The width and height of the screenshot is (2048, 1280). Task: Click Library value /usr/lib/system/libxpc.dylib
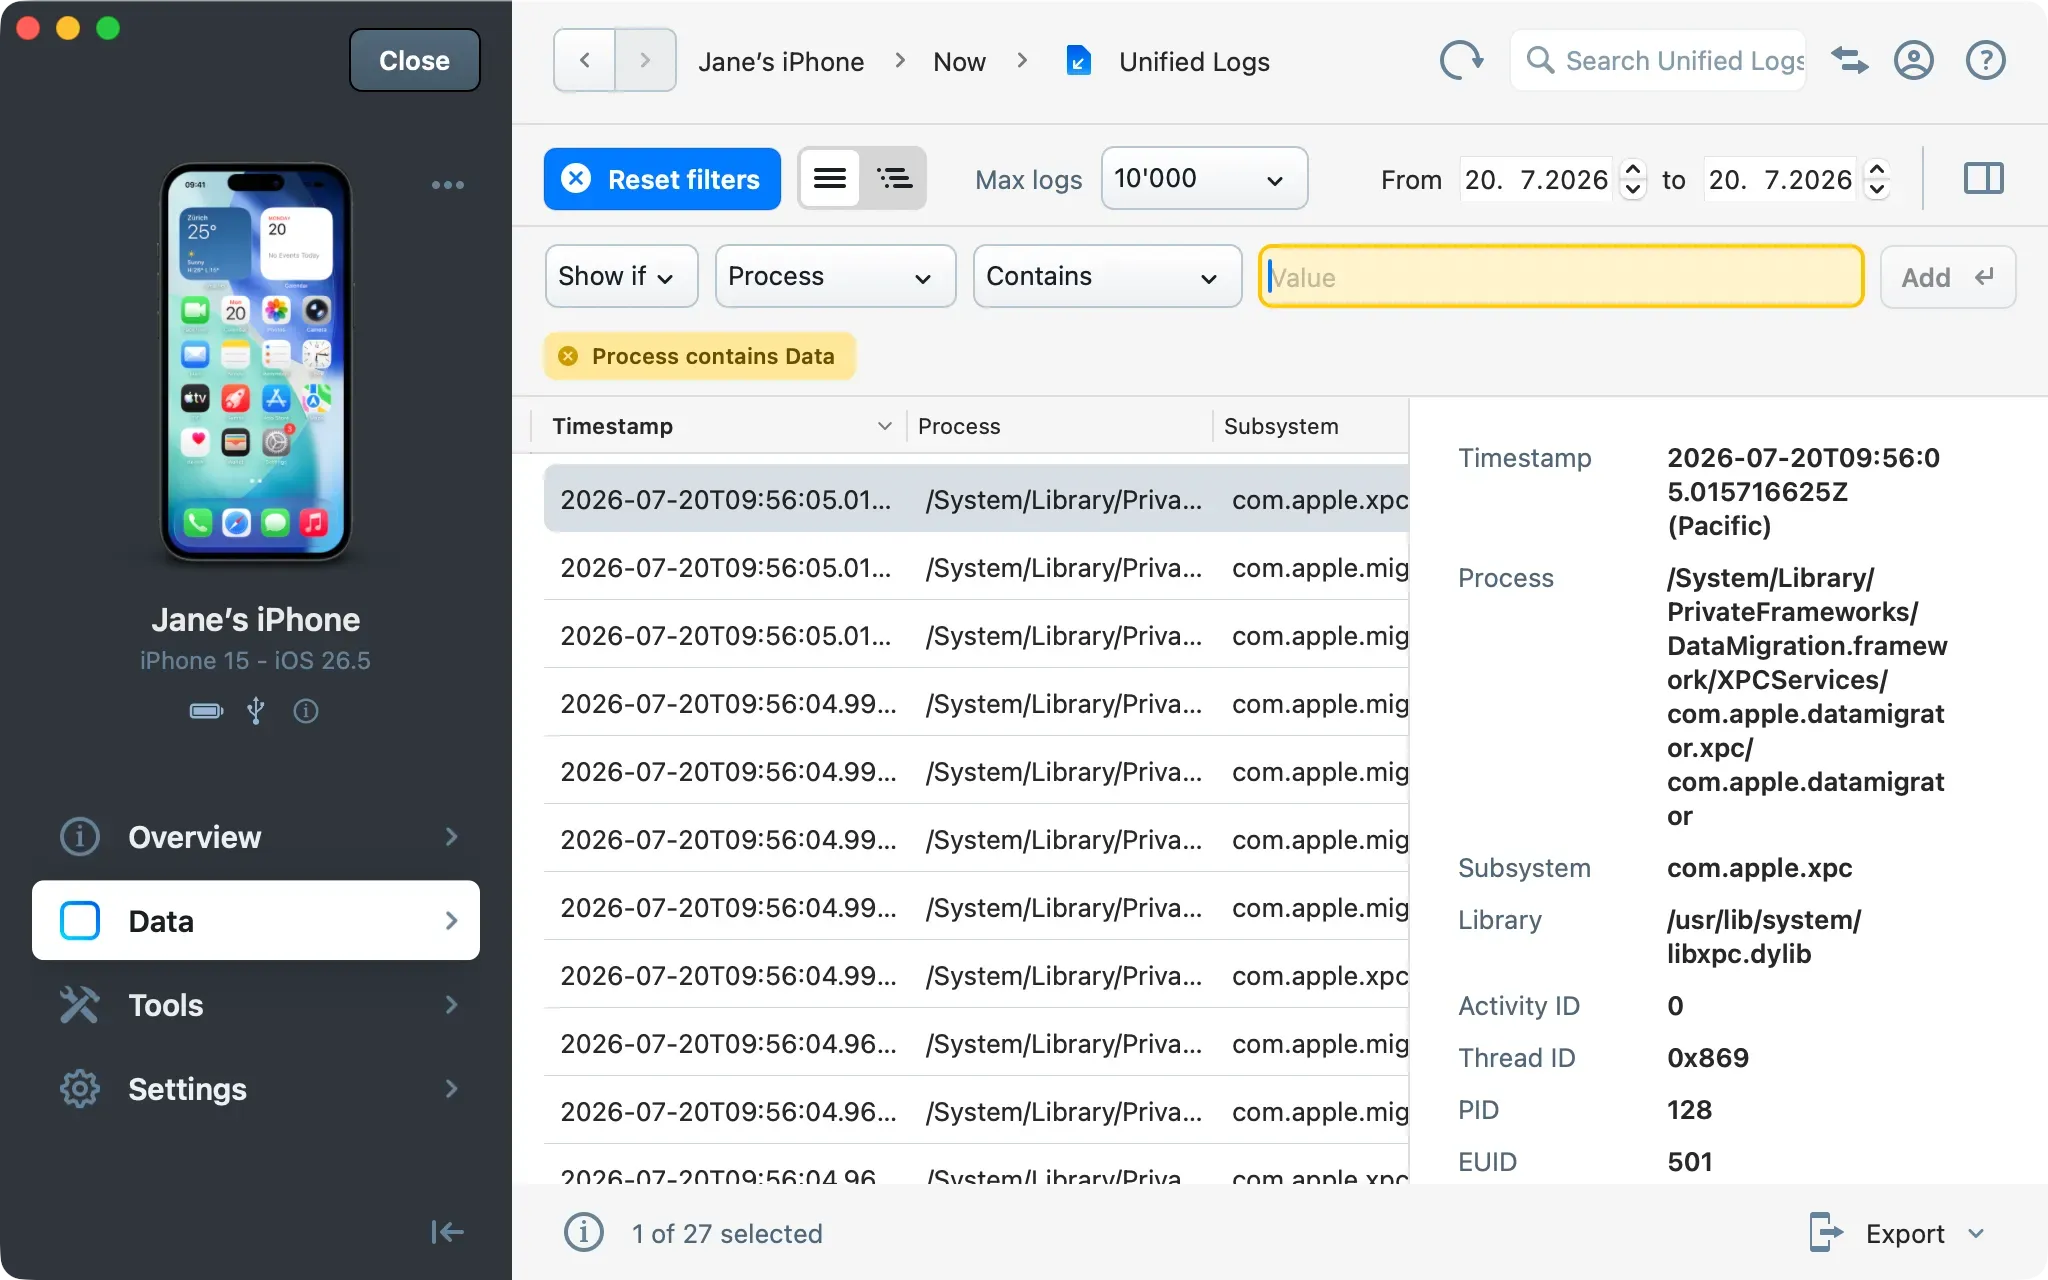pos(1764,937)
